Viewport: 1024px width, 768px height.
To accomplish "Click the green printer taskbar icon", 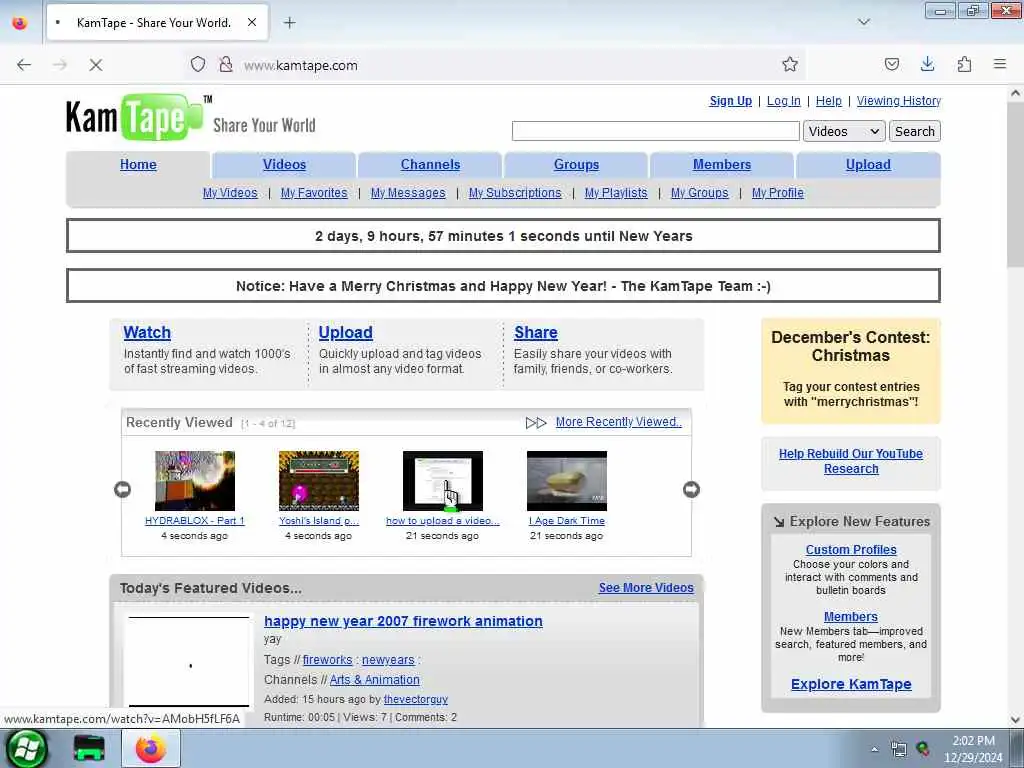I will [x=89, y=748].
